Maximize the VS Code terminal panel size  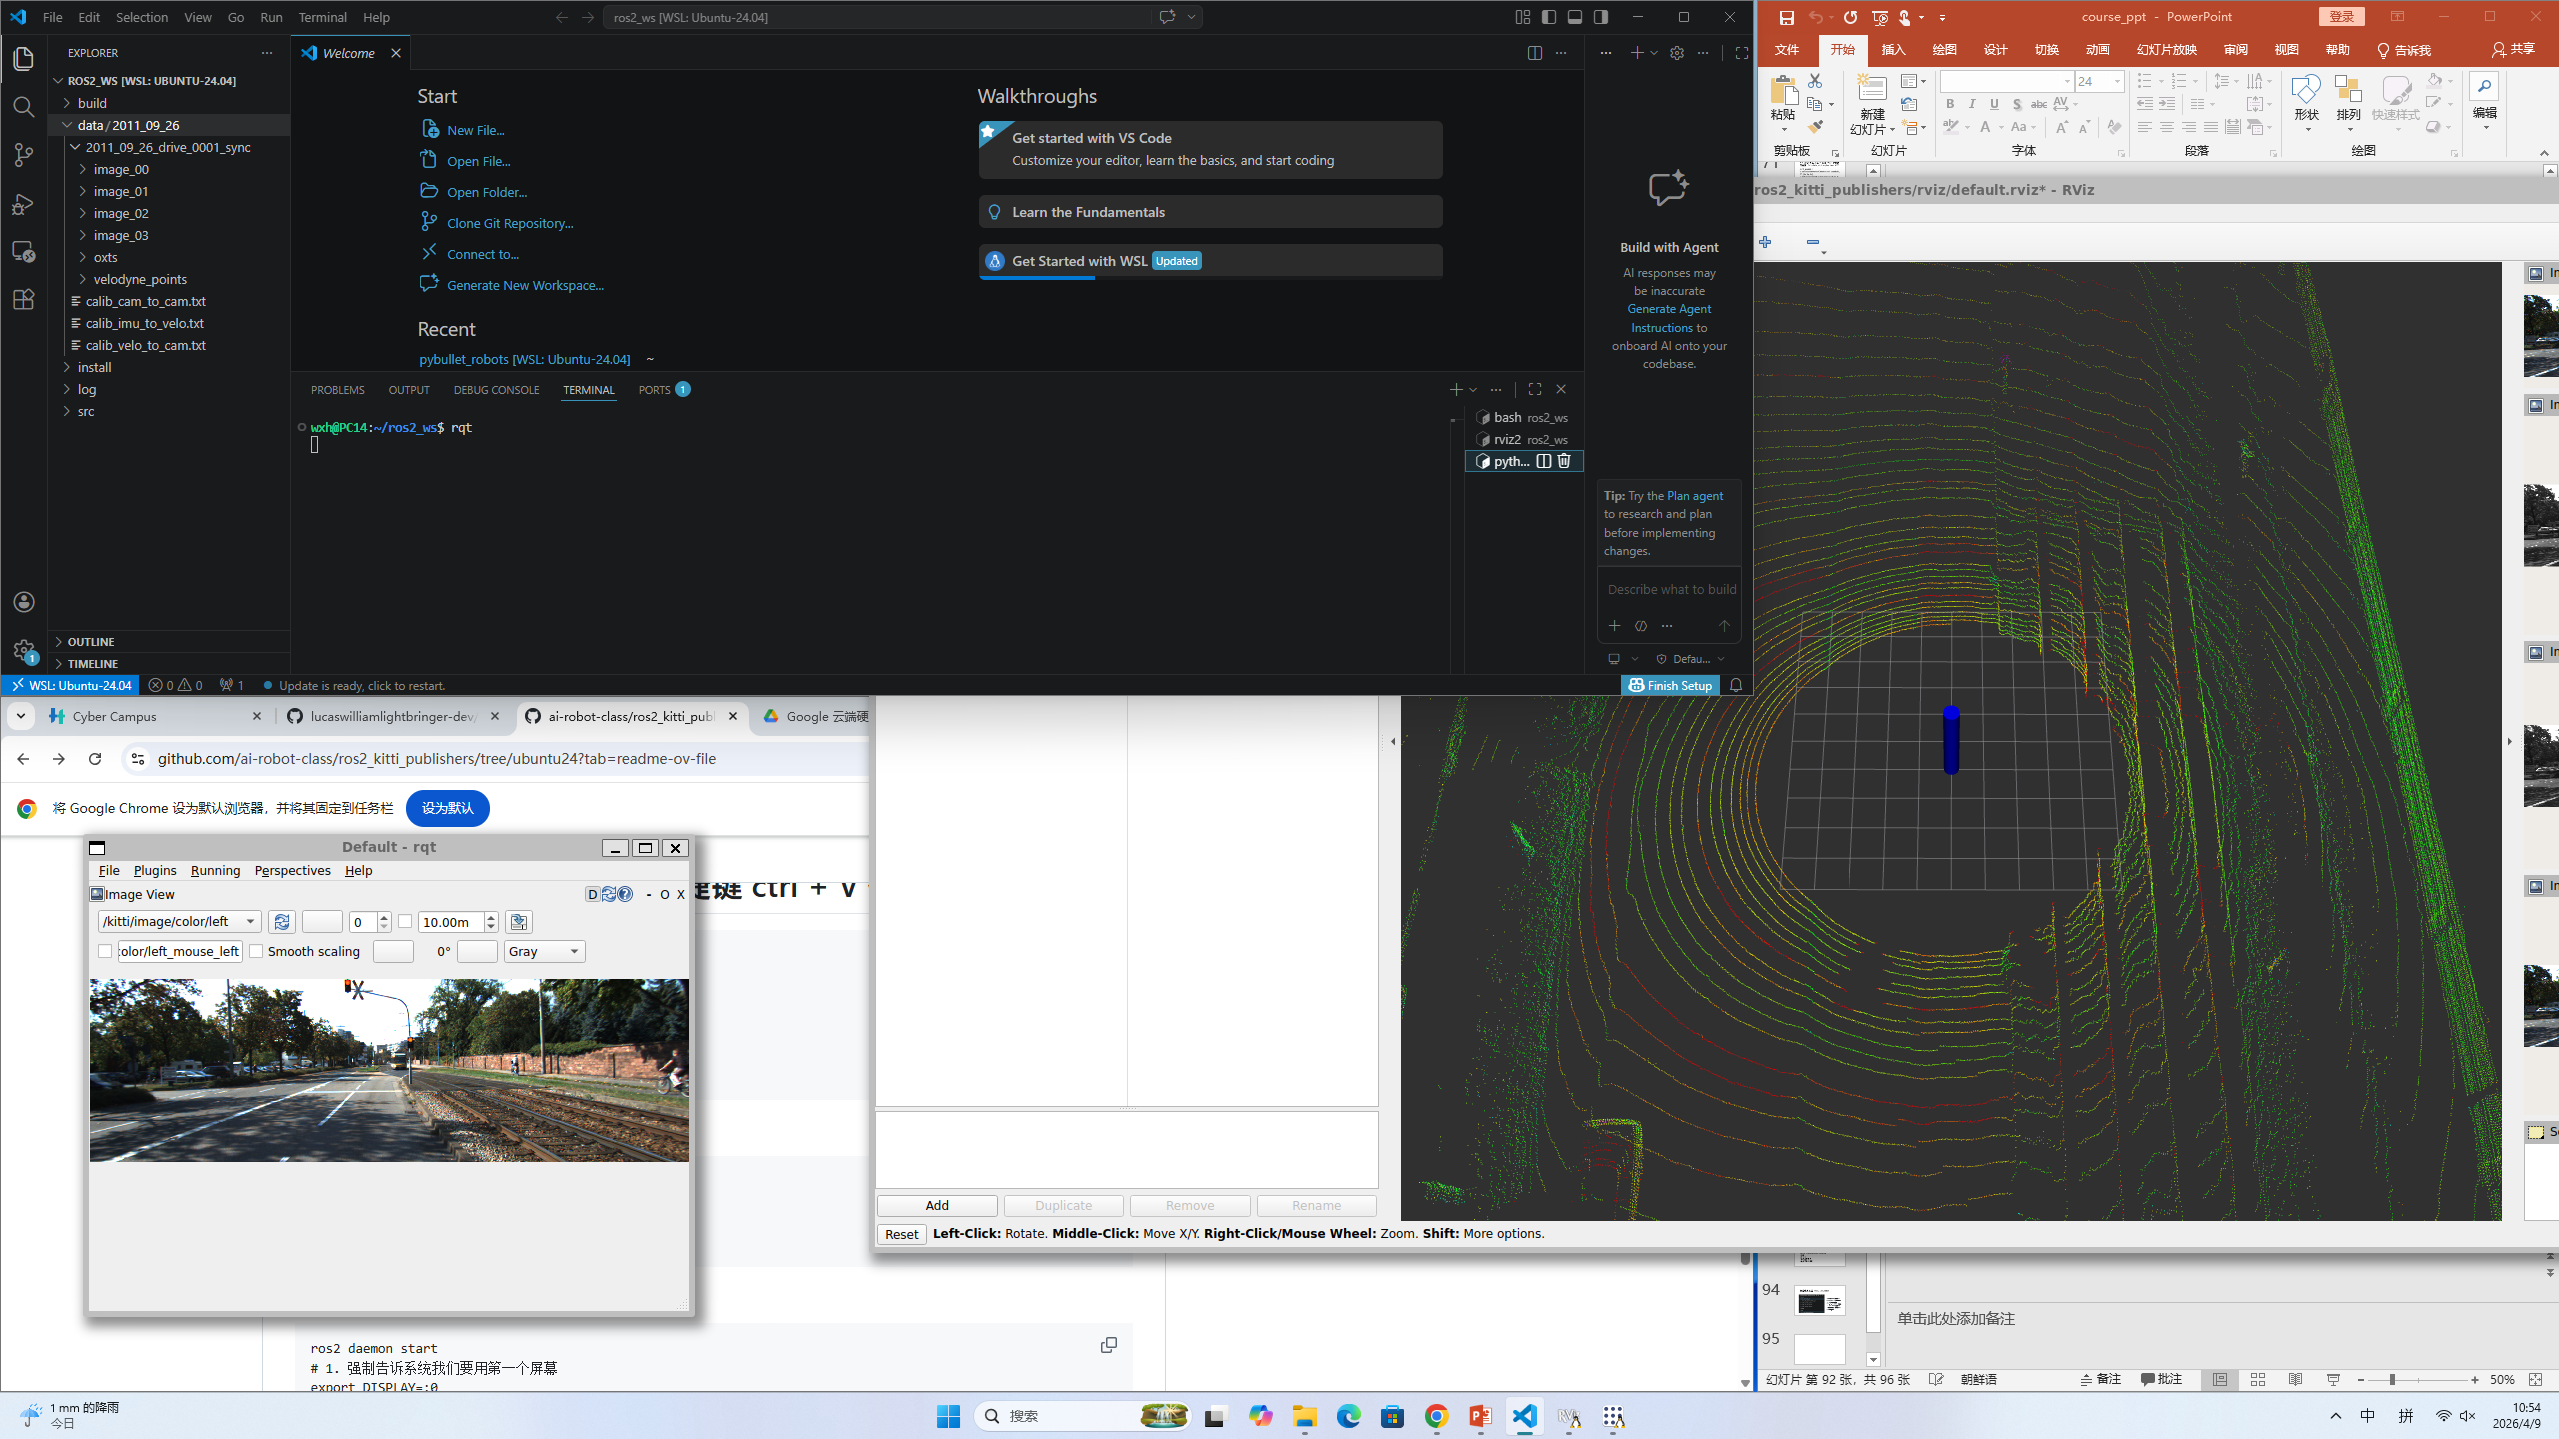point(1535,389)
